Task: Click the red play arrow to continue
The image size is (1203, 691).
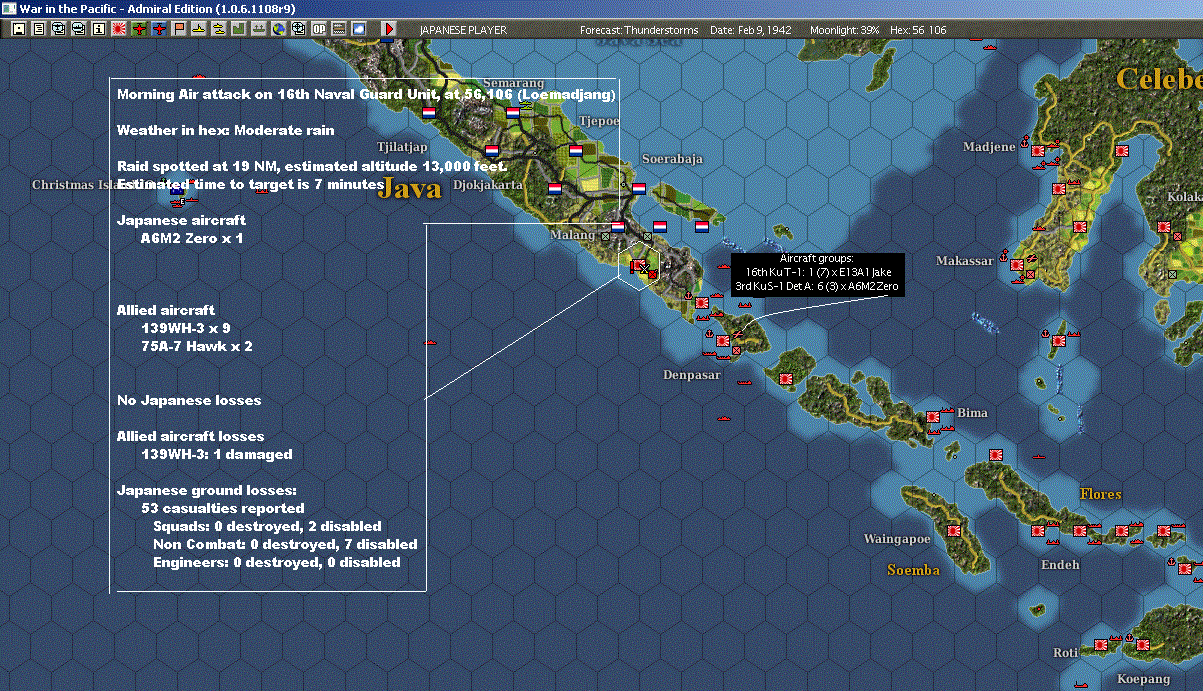Action: (x=390, y=29)
